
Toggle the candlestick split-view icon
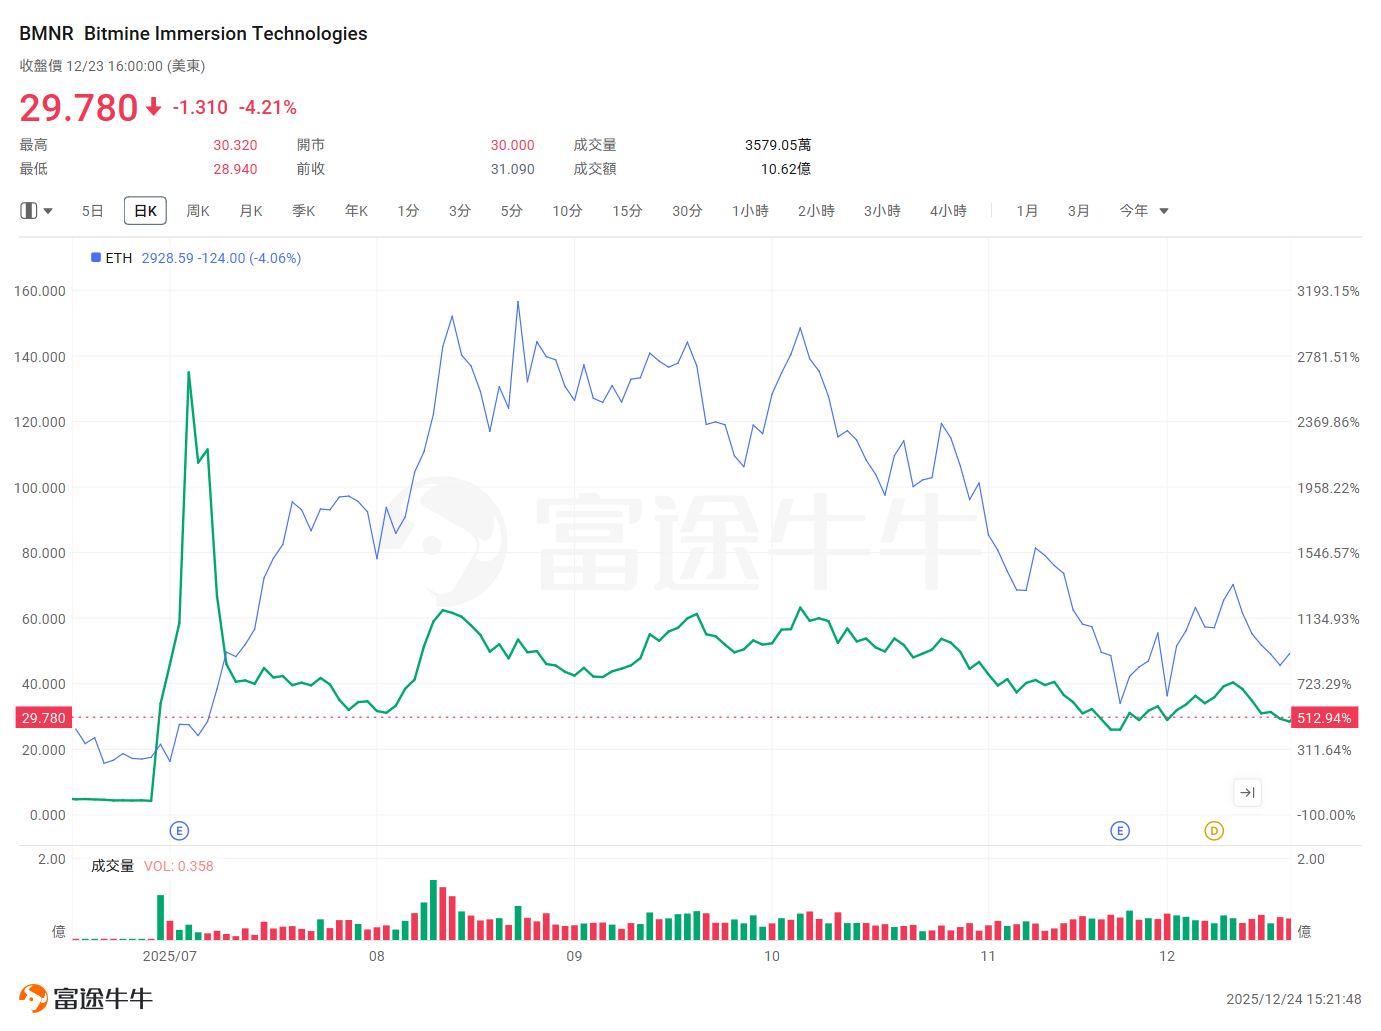[x=30, y=210]
